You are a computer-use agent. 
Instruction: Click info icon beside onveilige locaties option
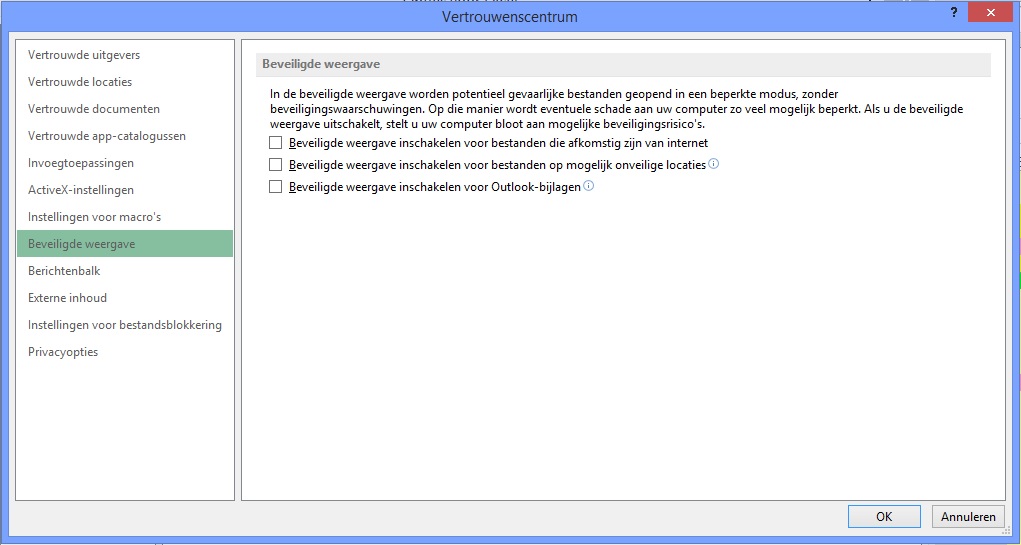tap(713, 164)
